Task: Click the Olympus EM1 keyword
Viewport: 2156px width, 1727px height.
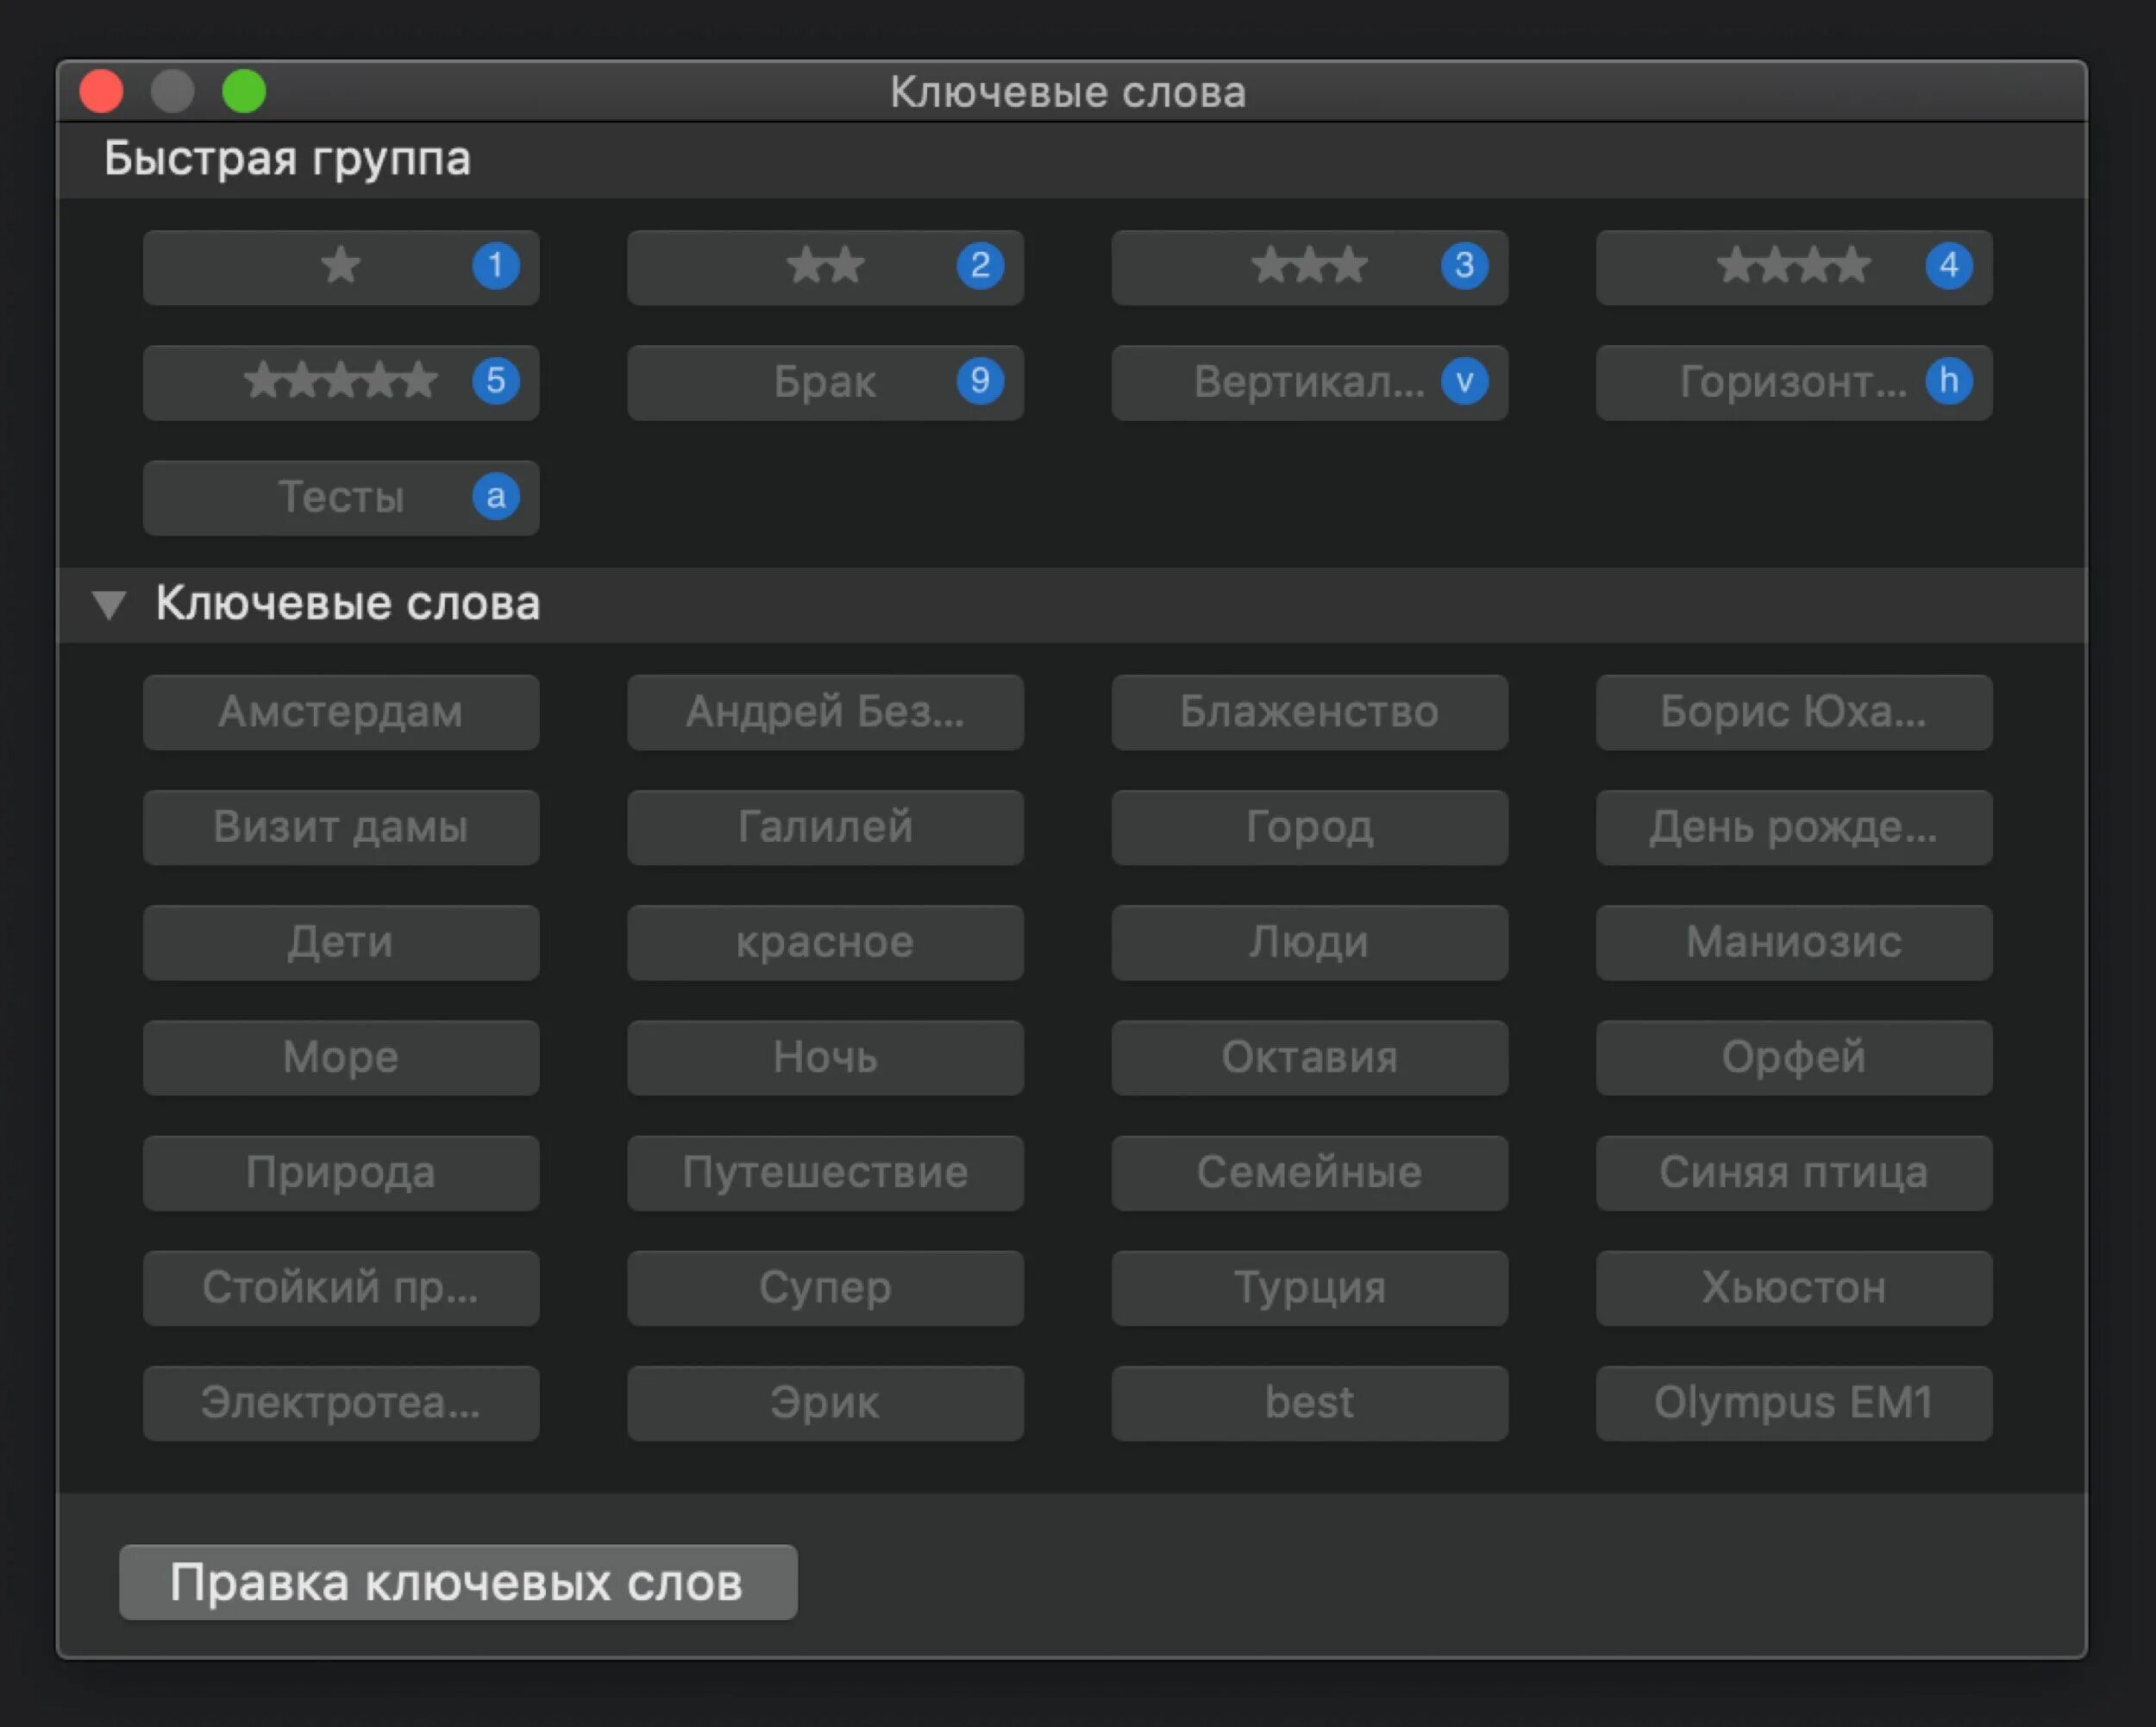Action: 1794,1403
